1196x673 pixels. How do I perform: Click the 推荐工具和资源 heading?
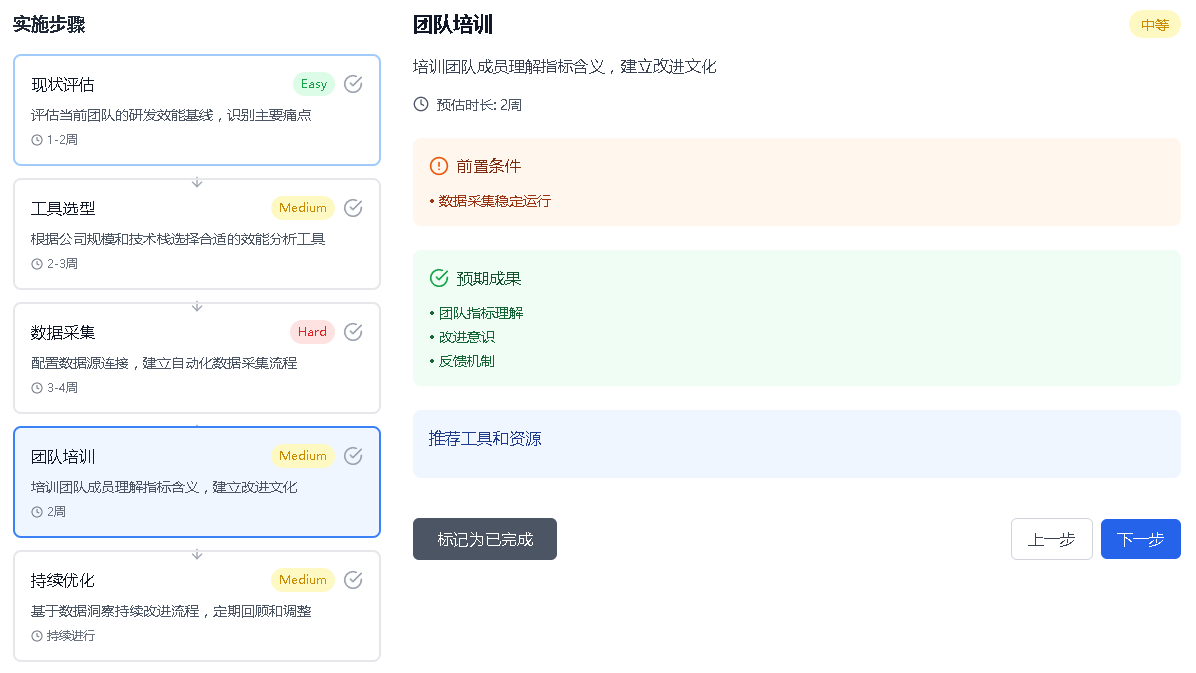click(x=485, y=439)
